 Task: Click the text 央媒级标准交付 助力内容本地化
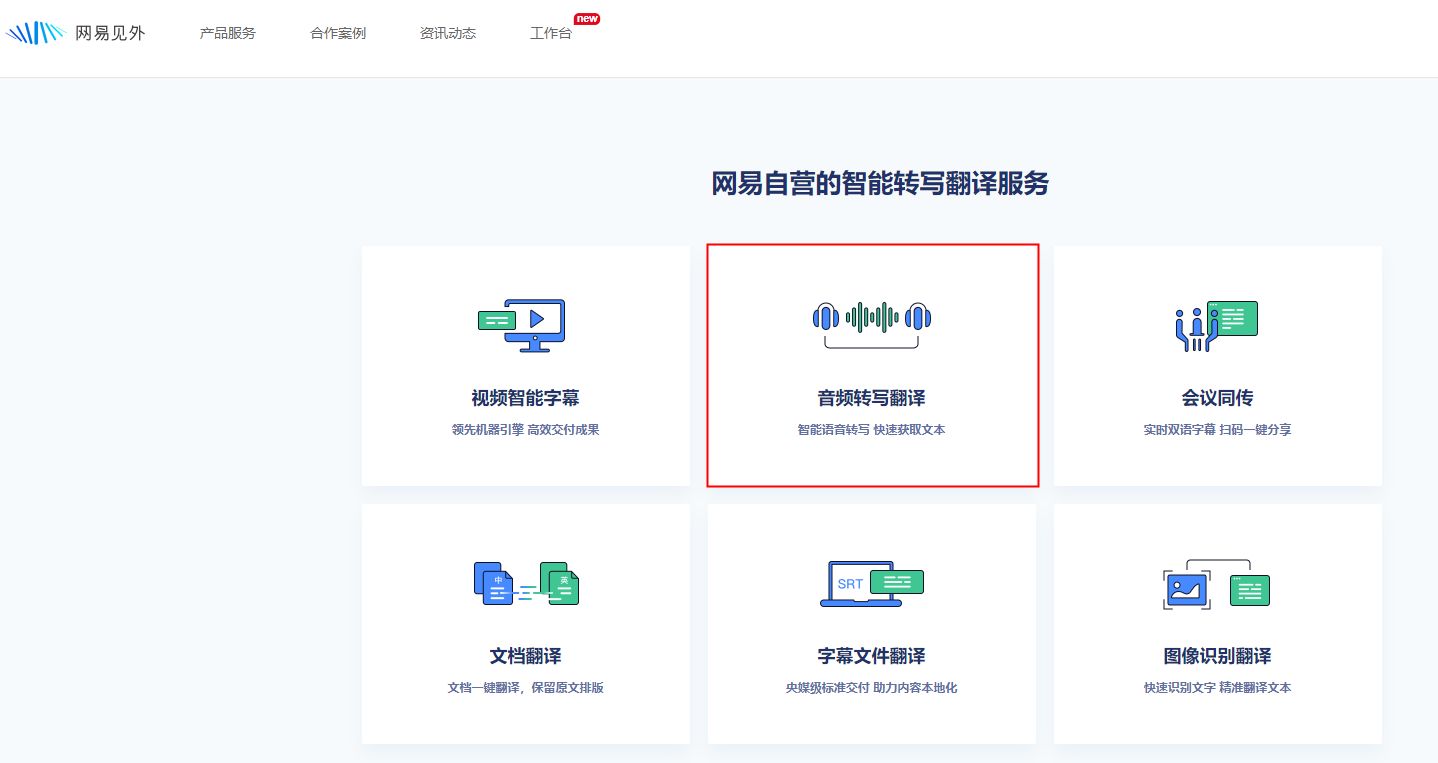click(x=872, y=688)
